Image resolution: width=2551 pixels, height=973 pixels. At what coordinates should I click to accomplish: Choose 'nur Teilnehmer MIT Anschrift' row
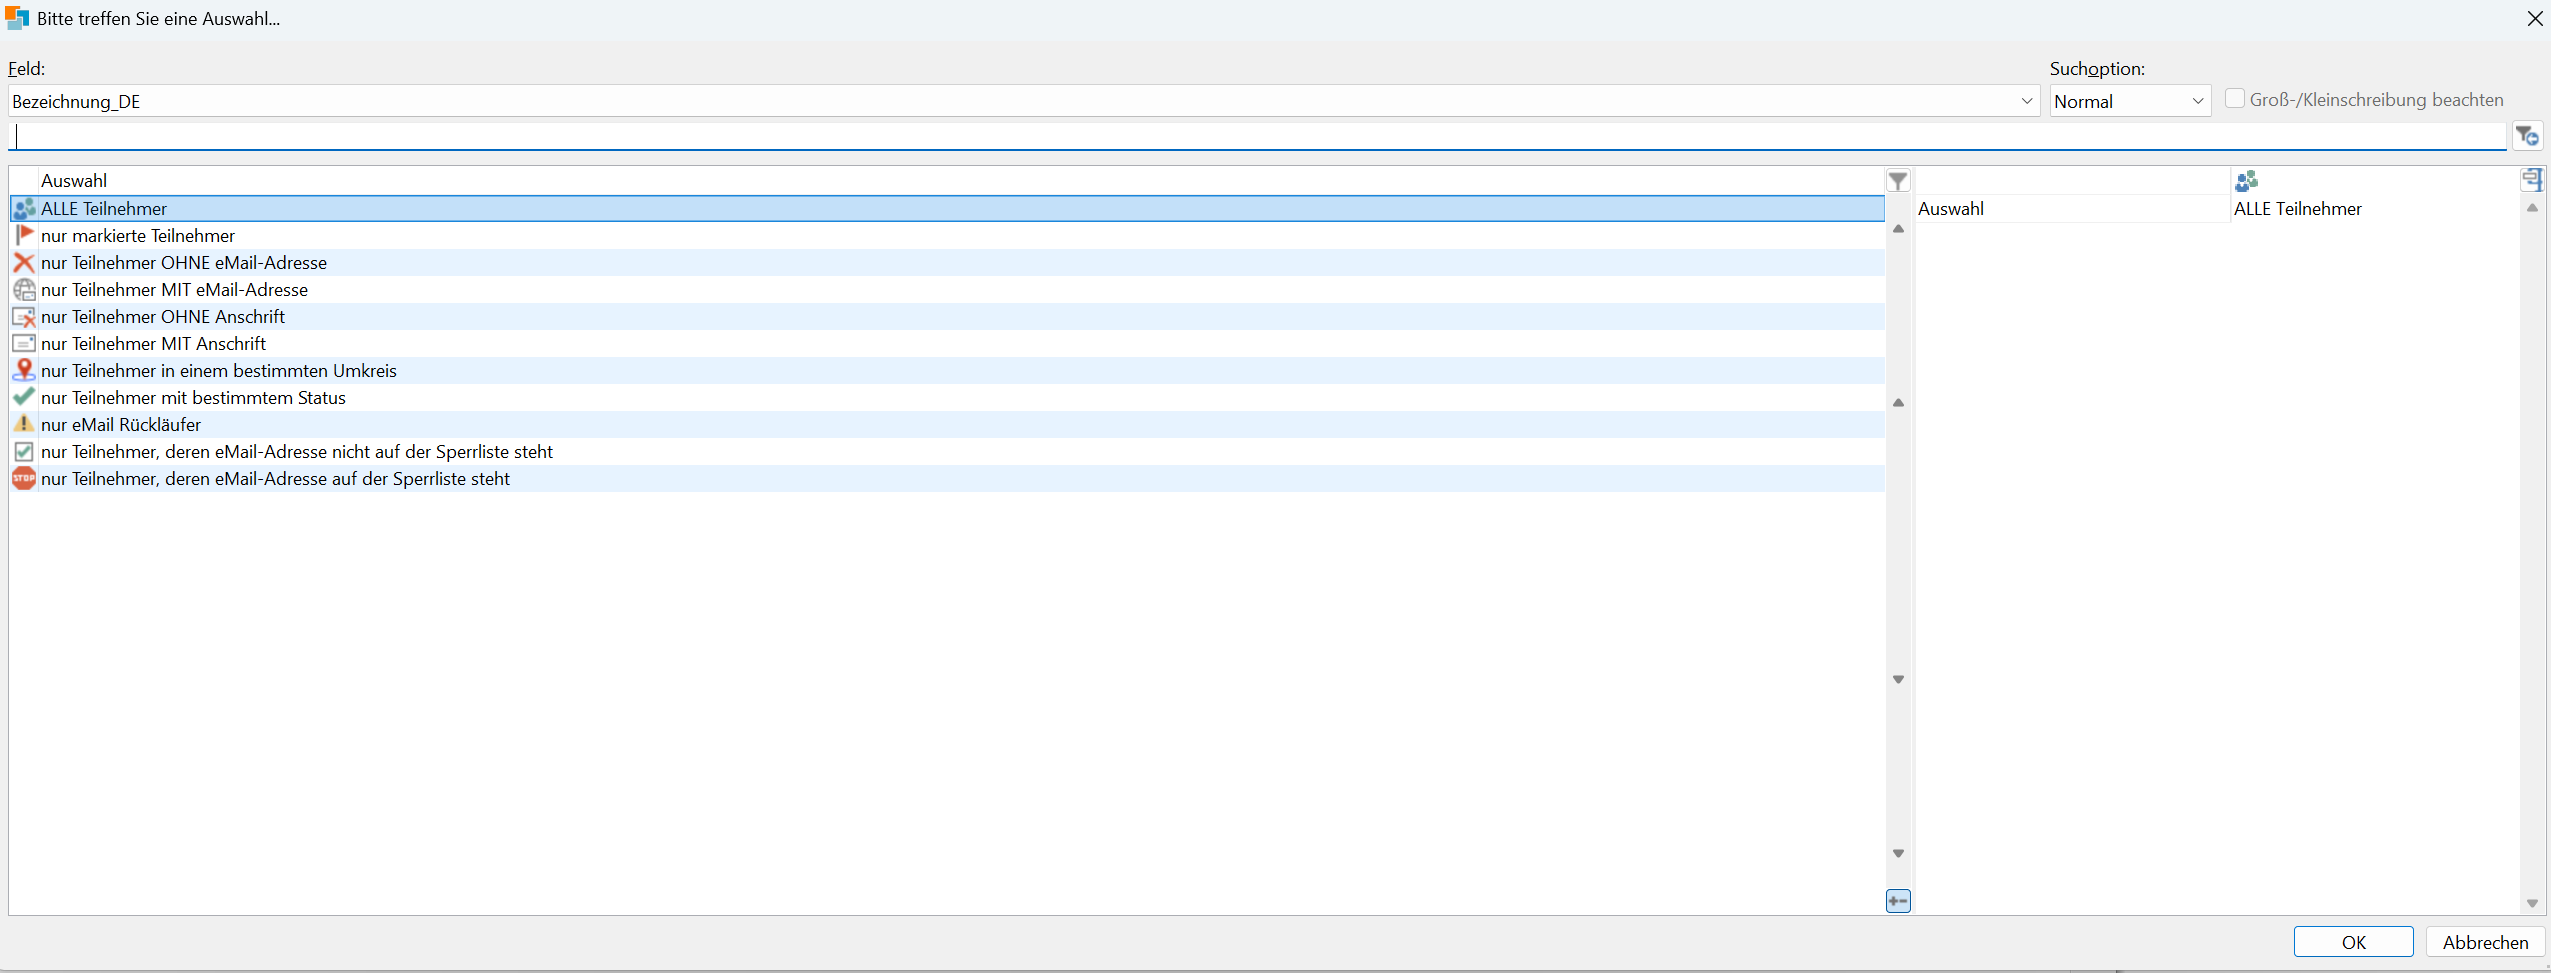click(153, 344)
